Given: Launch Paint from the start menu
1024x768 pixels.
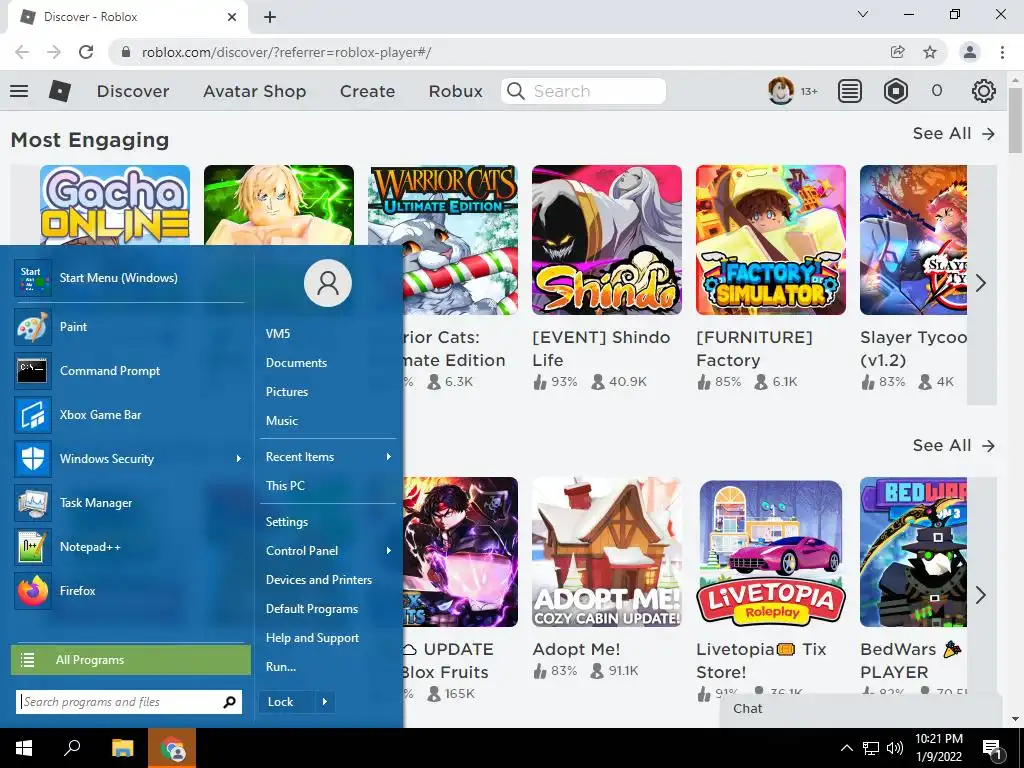Looking at the screenshot, I should (x=129, y=327).
